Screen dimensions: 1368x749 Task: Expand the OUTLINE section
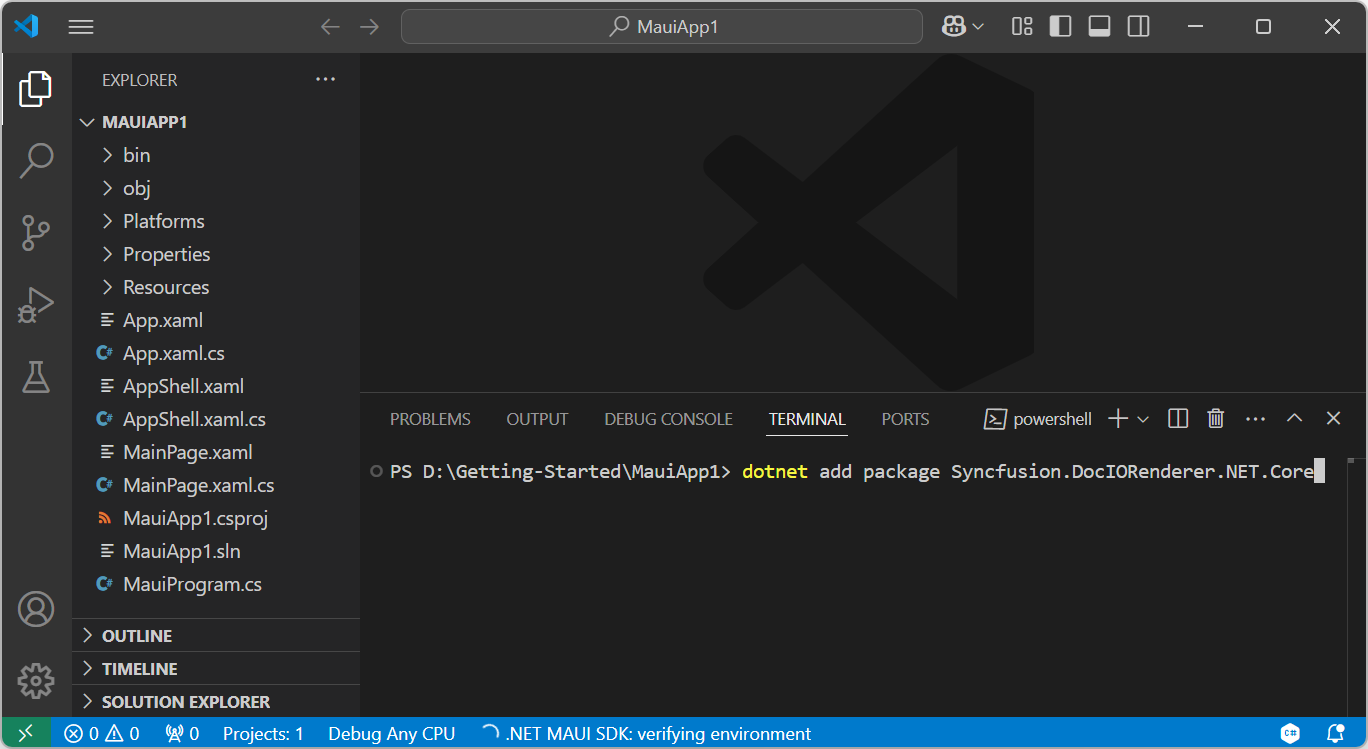[x=137, y=636]
